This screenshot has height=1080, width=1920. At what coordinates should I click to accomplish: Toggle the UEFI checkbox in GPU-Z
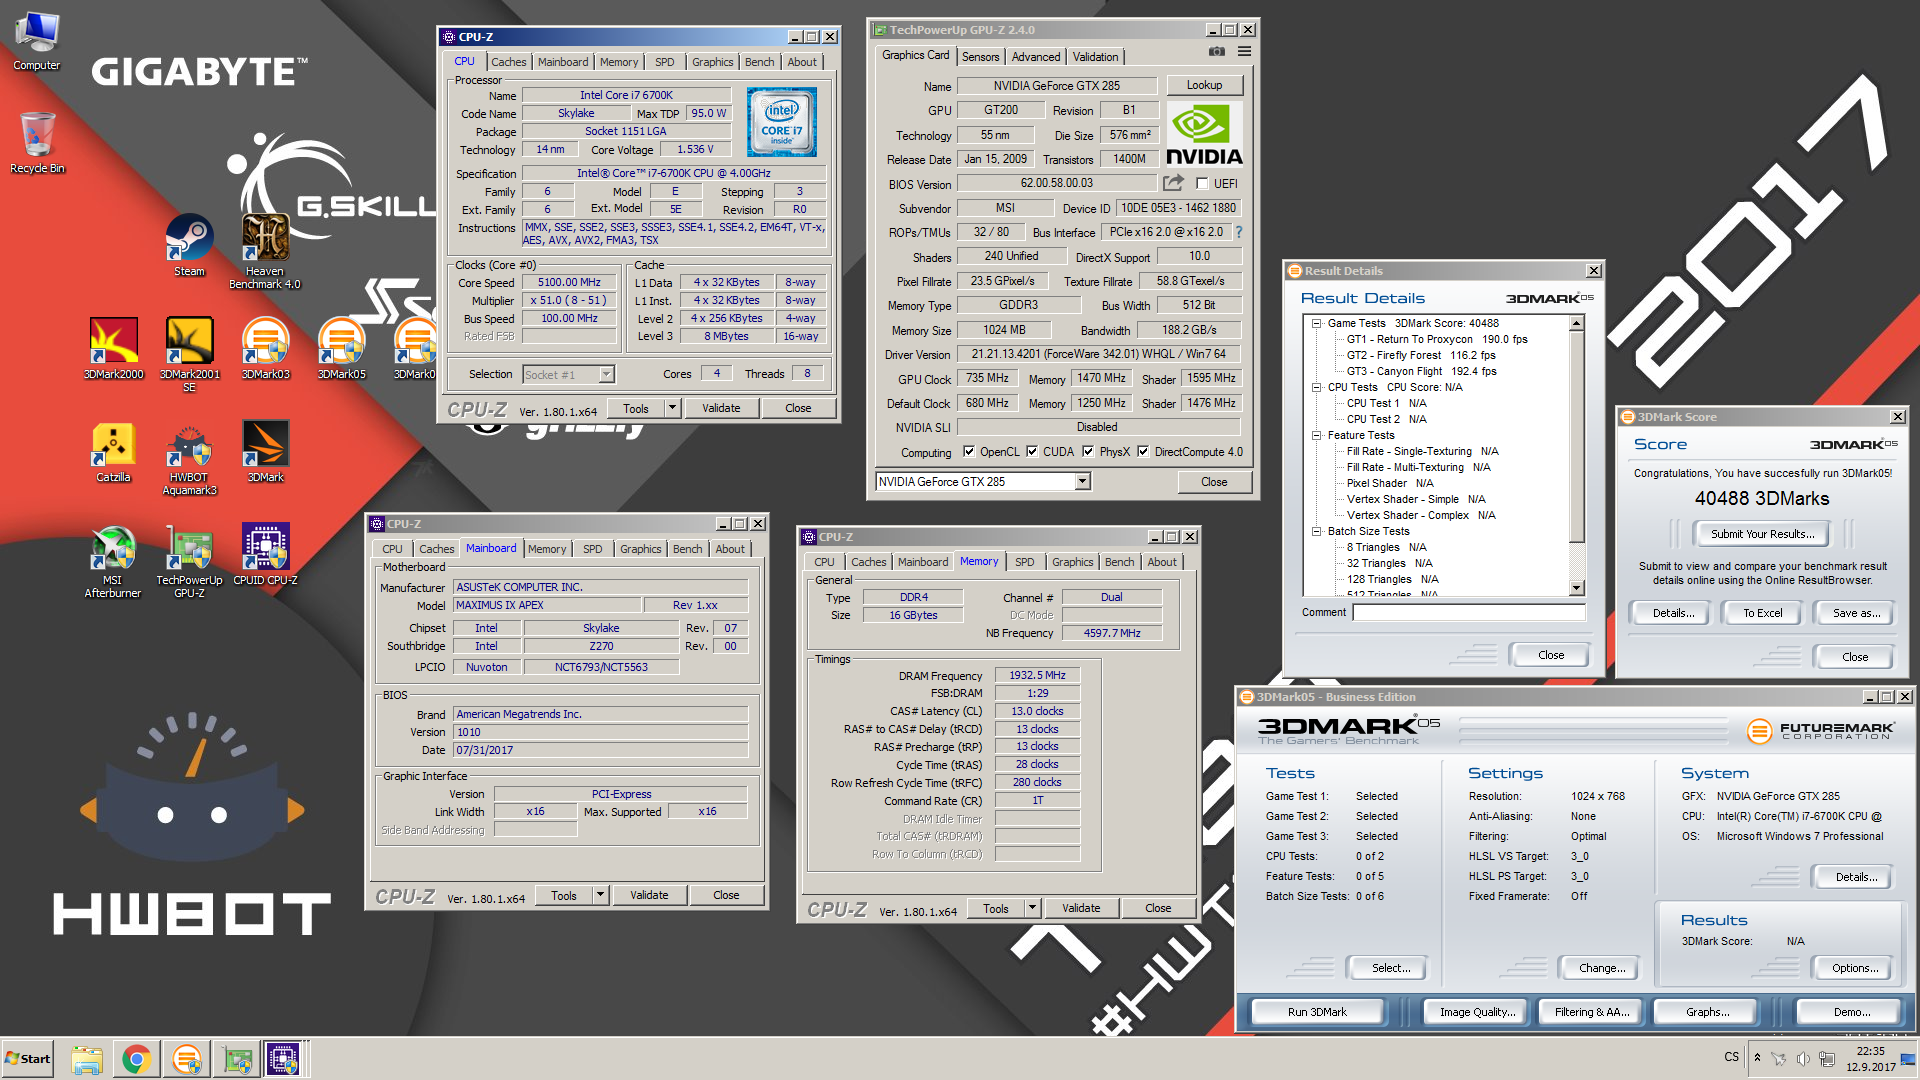(x=1202, y=184)
